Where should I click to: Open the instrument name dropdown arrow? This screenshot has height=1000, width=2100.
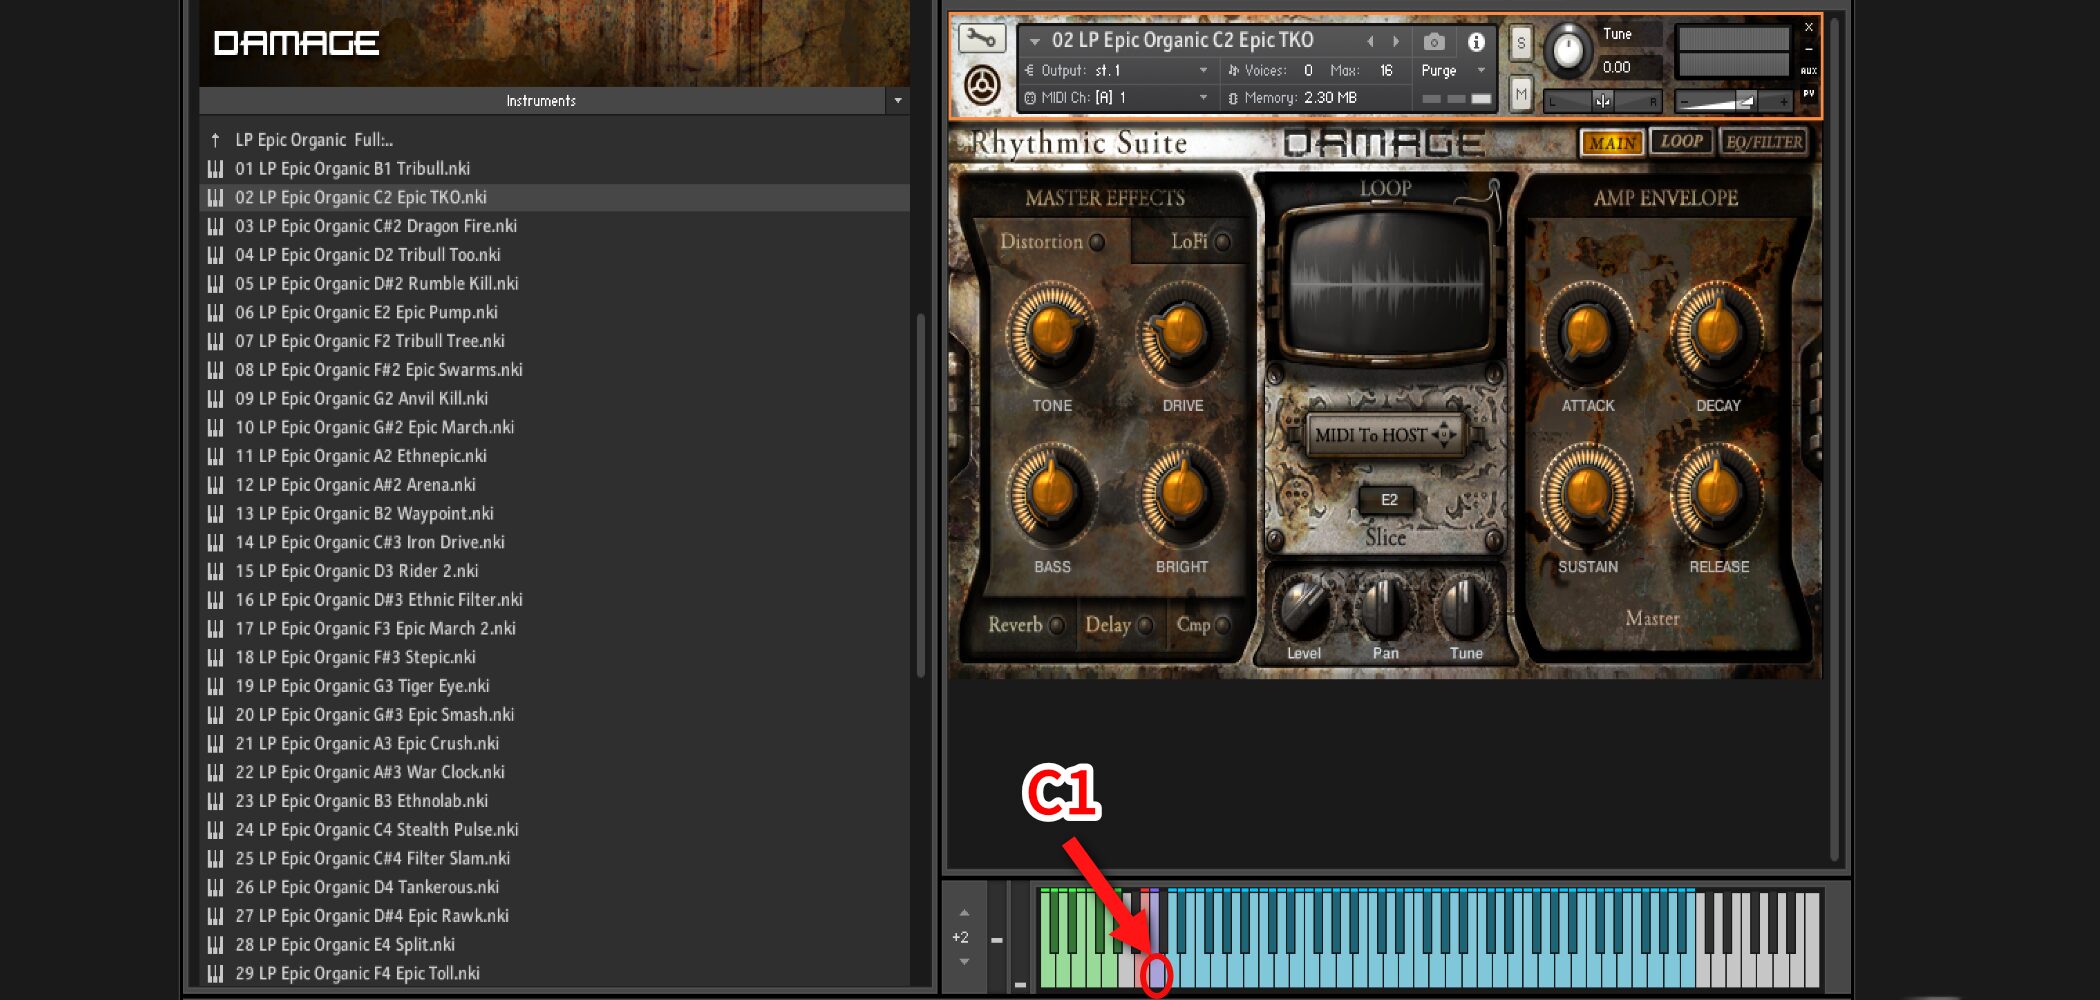[x=1035, y=42]
